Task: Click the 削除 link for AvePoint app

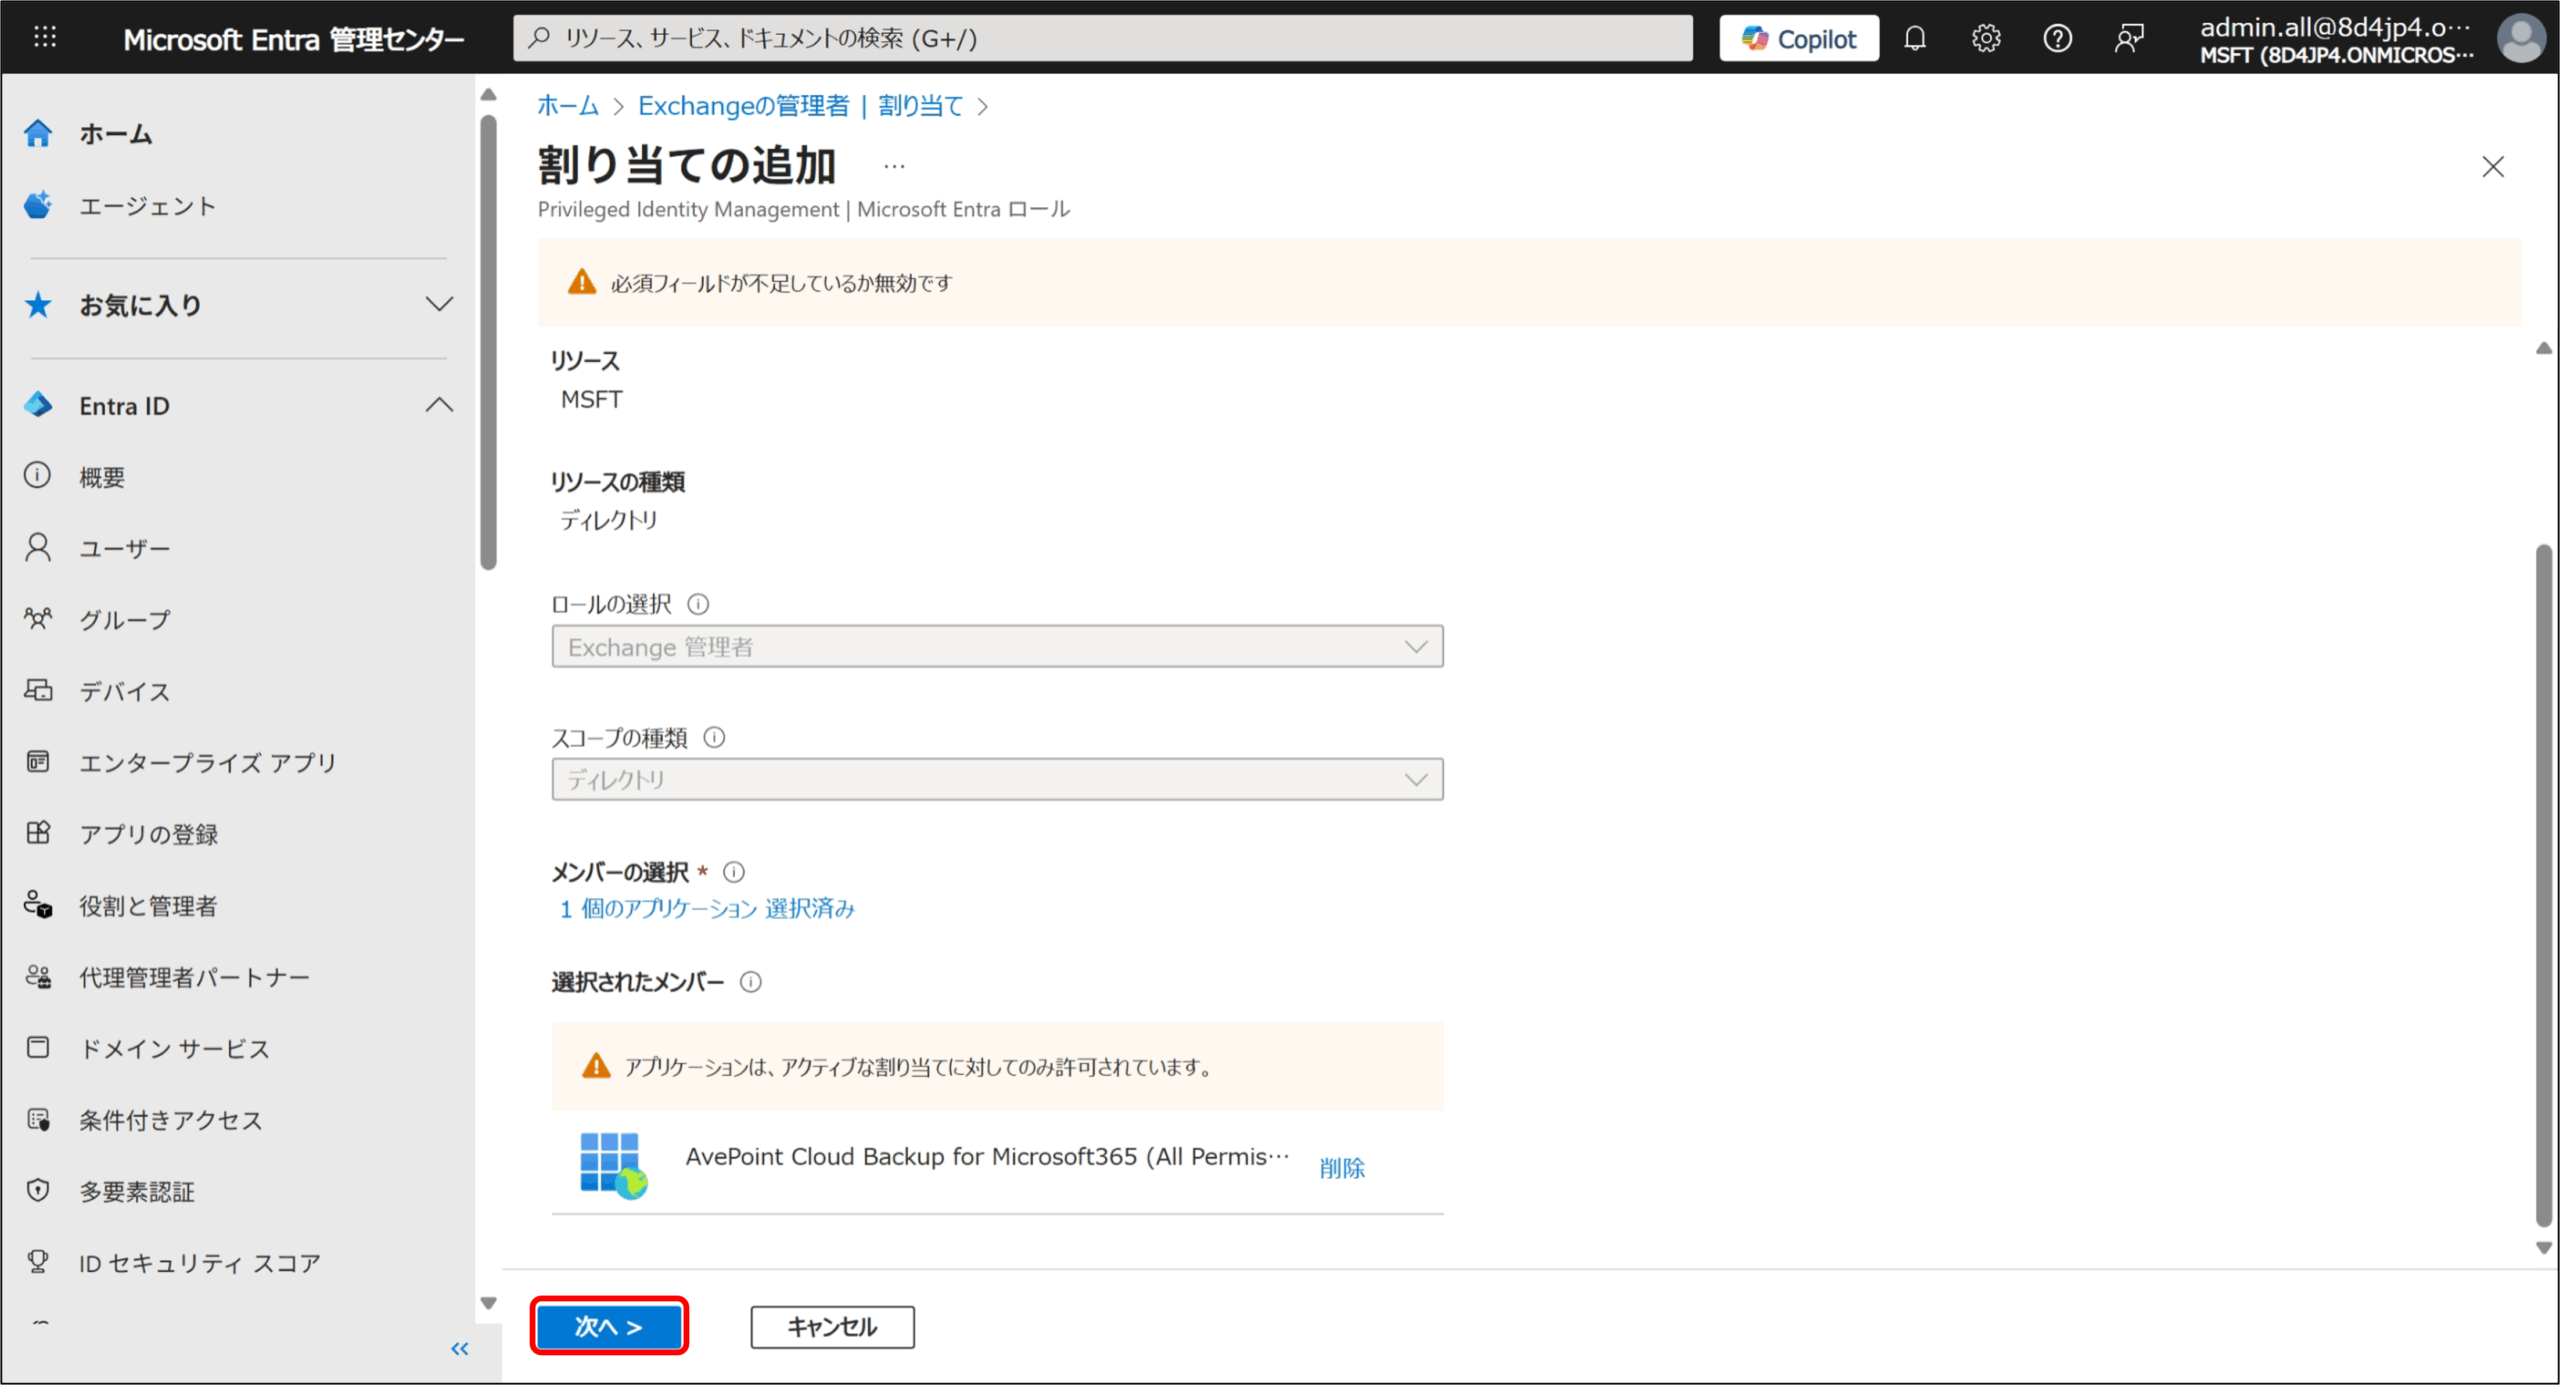Action: 1341,1168
